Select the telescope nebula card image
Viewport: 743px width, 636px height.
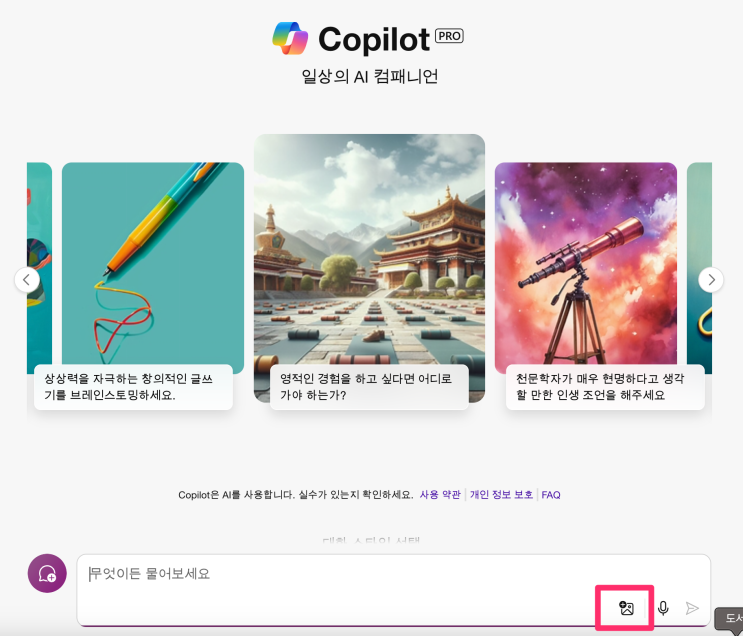click(x=586, y=263)
